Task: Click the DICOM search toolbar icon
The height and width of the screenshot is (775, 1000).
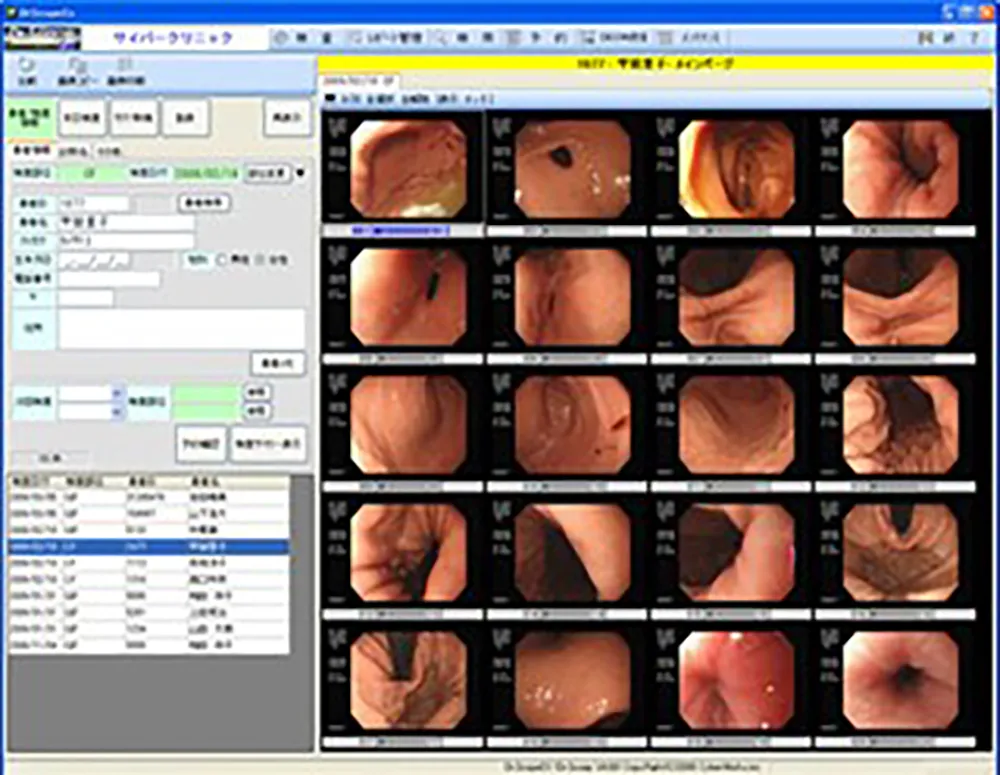Action: click(590, 38)
